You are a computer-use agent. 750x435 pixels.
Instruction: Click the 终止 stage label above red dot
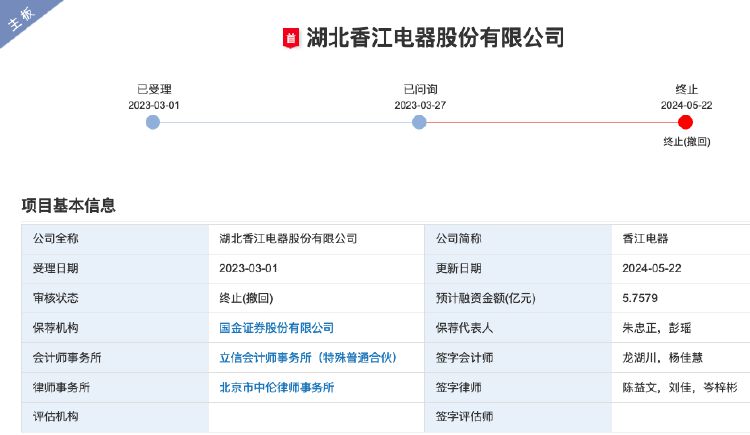tap(686, 89)
